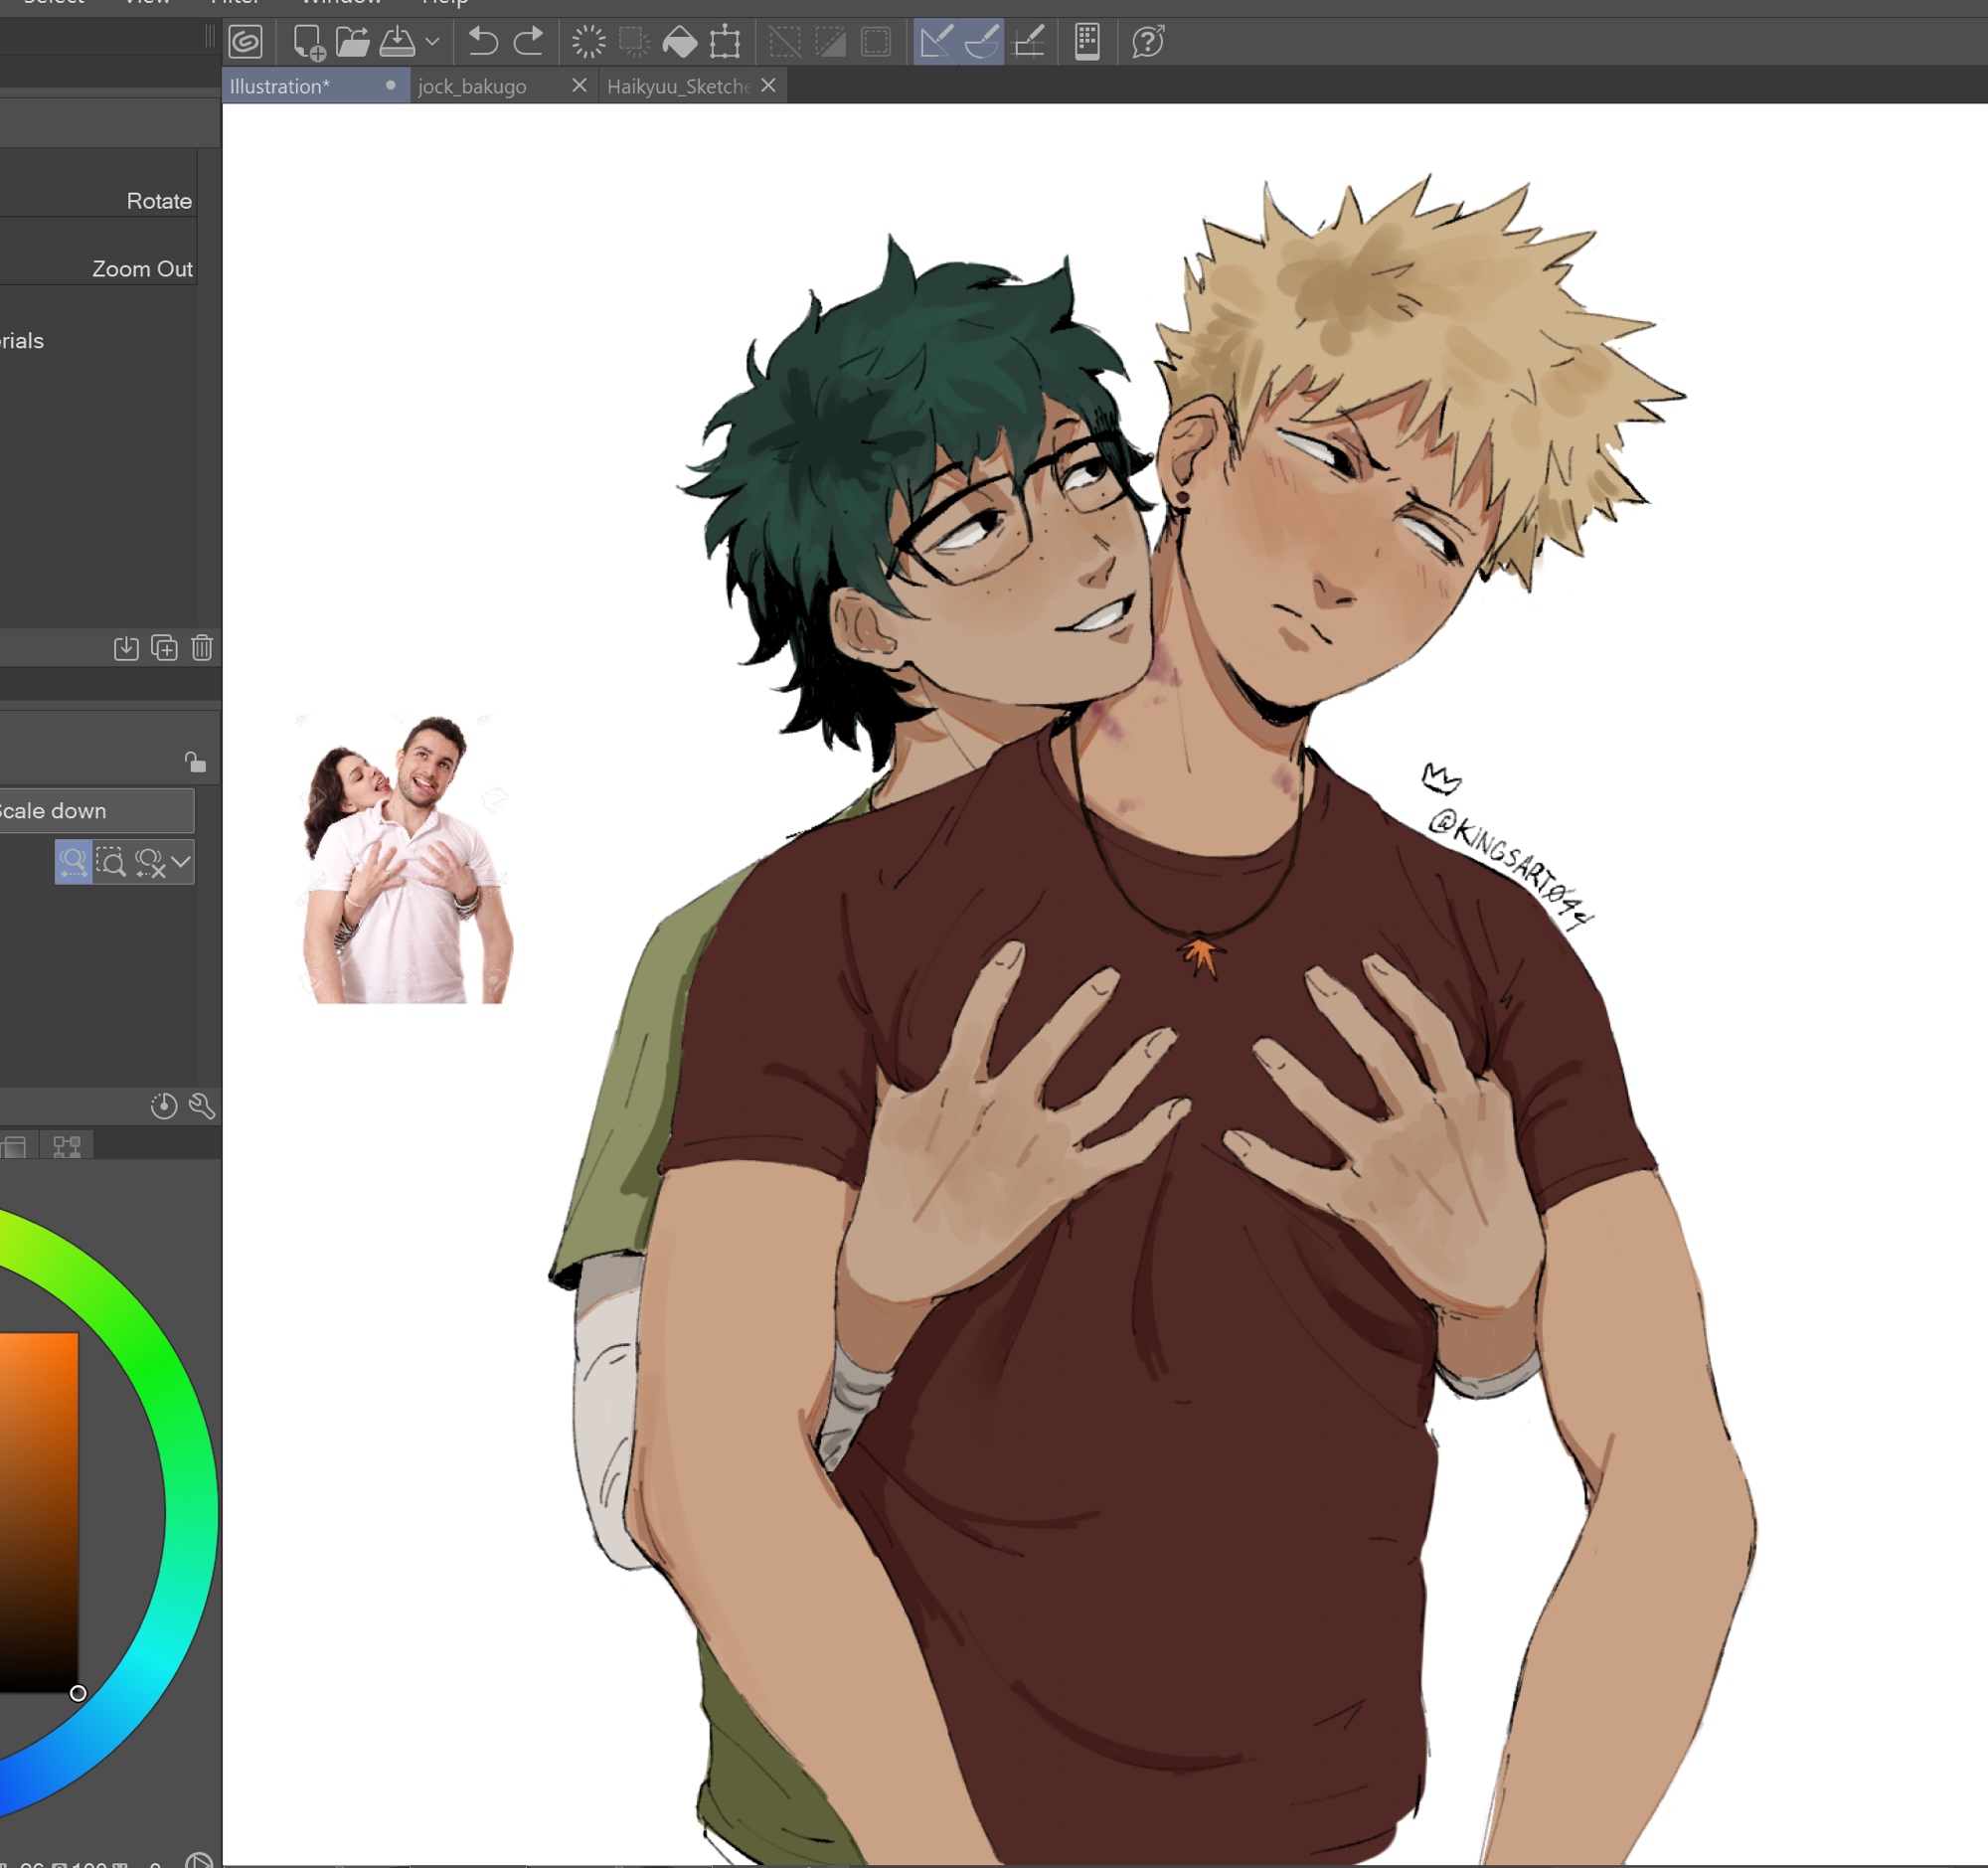Select the Rotate sub tool
Screen dimensions: 1988x1868
[x=159, y=201]
